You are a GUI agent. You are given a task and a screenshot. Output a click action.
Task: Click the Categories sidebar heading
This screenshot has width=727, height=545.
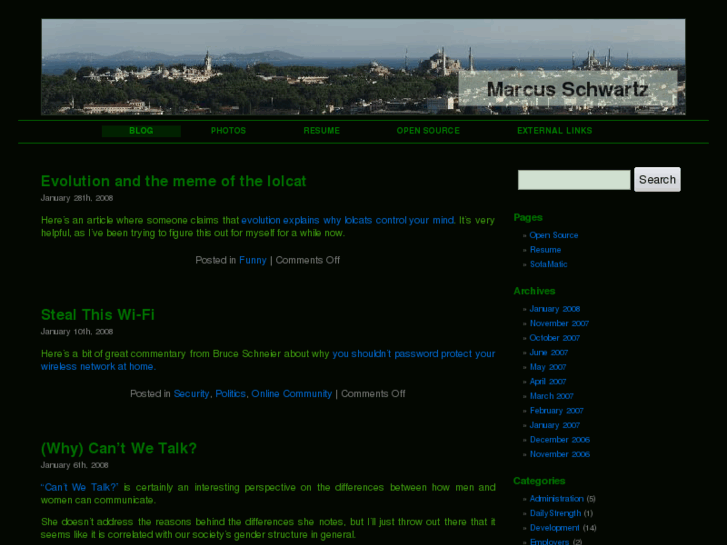(x=539, y=481)
